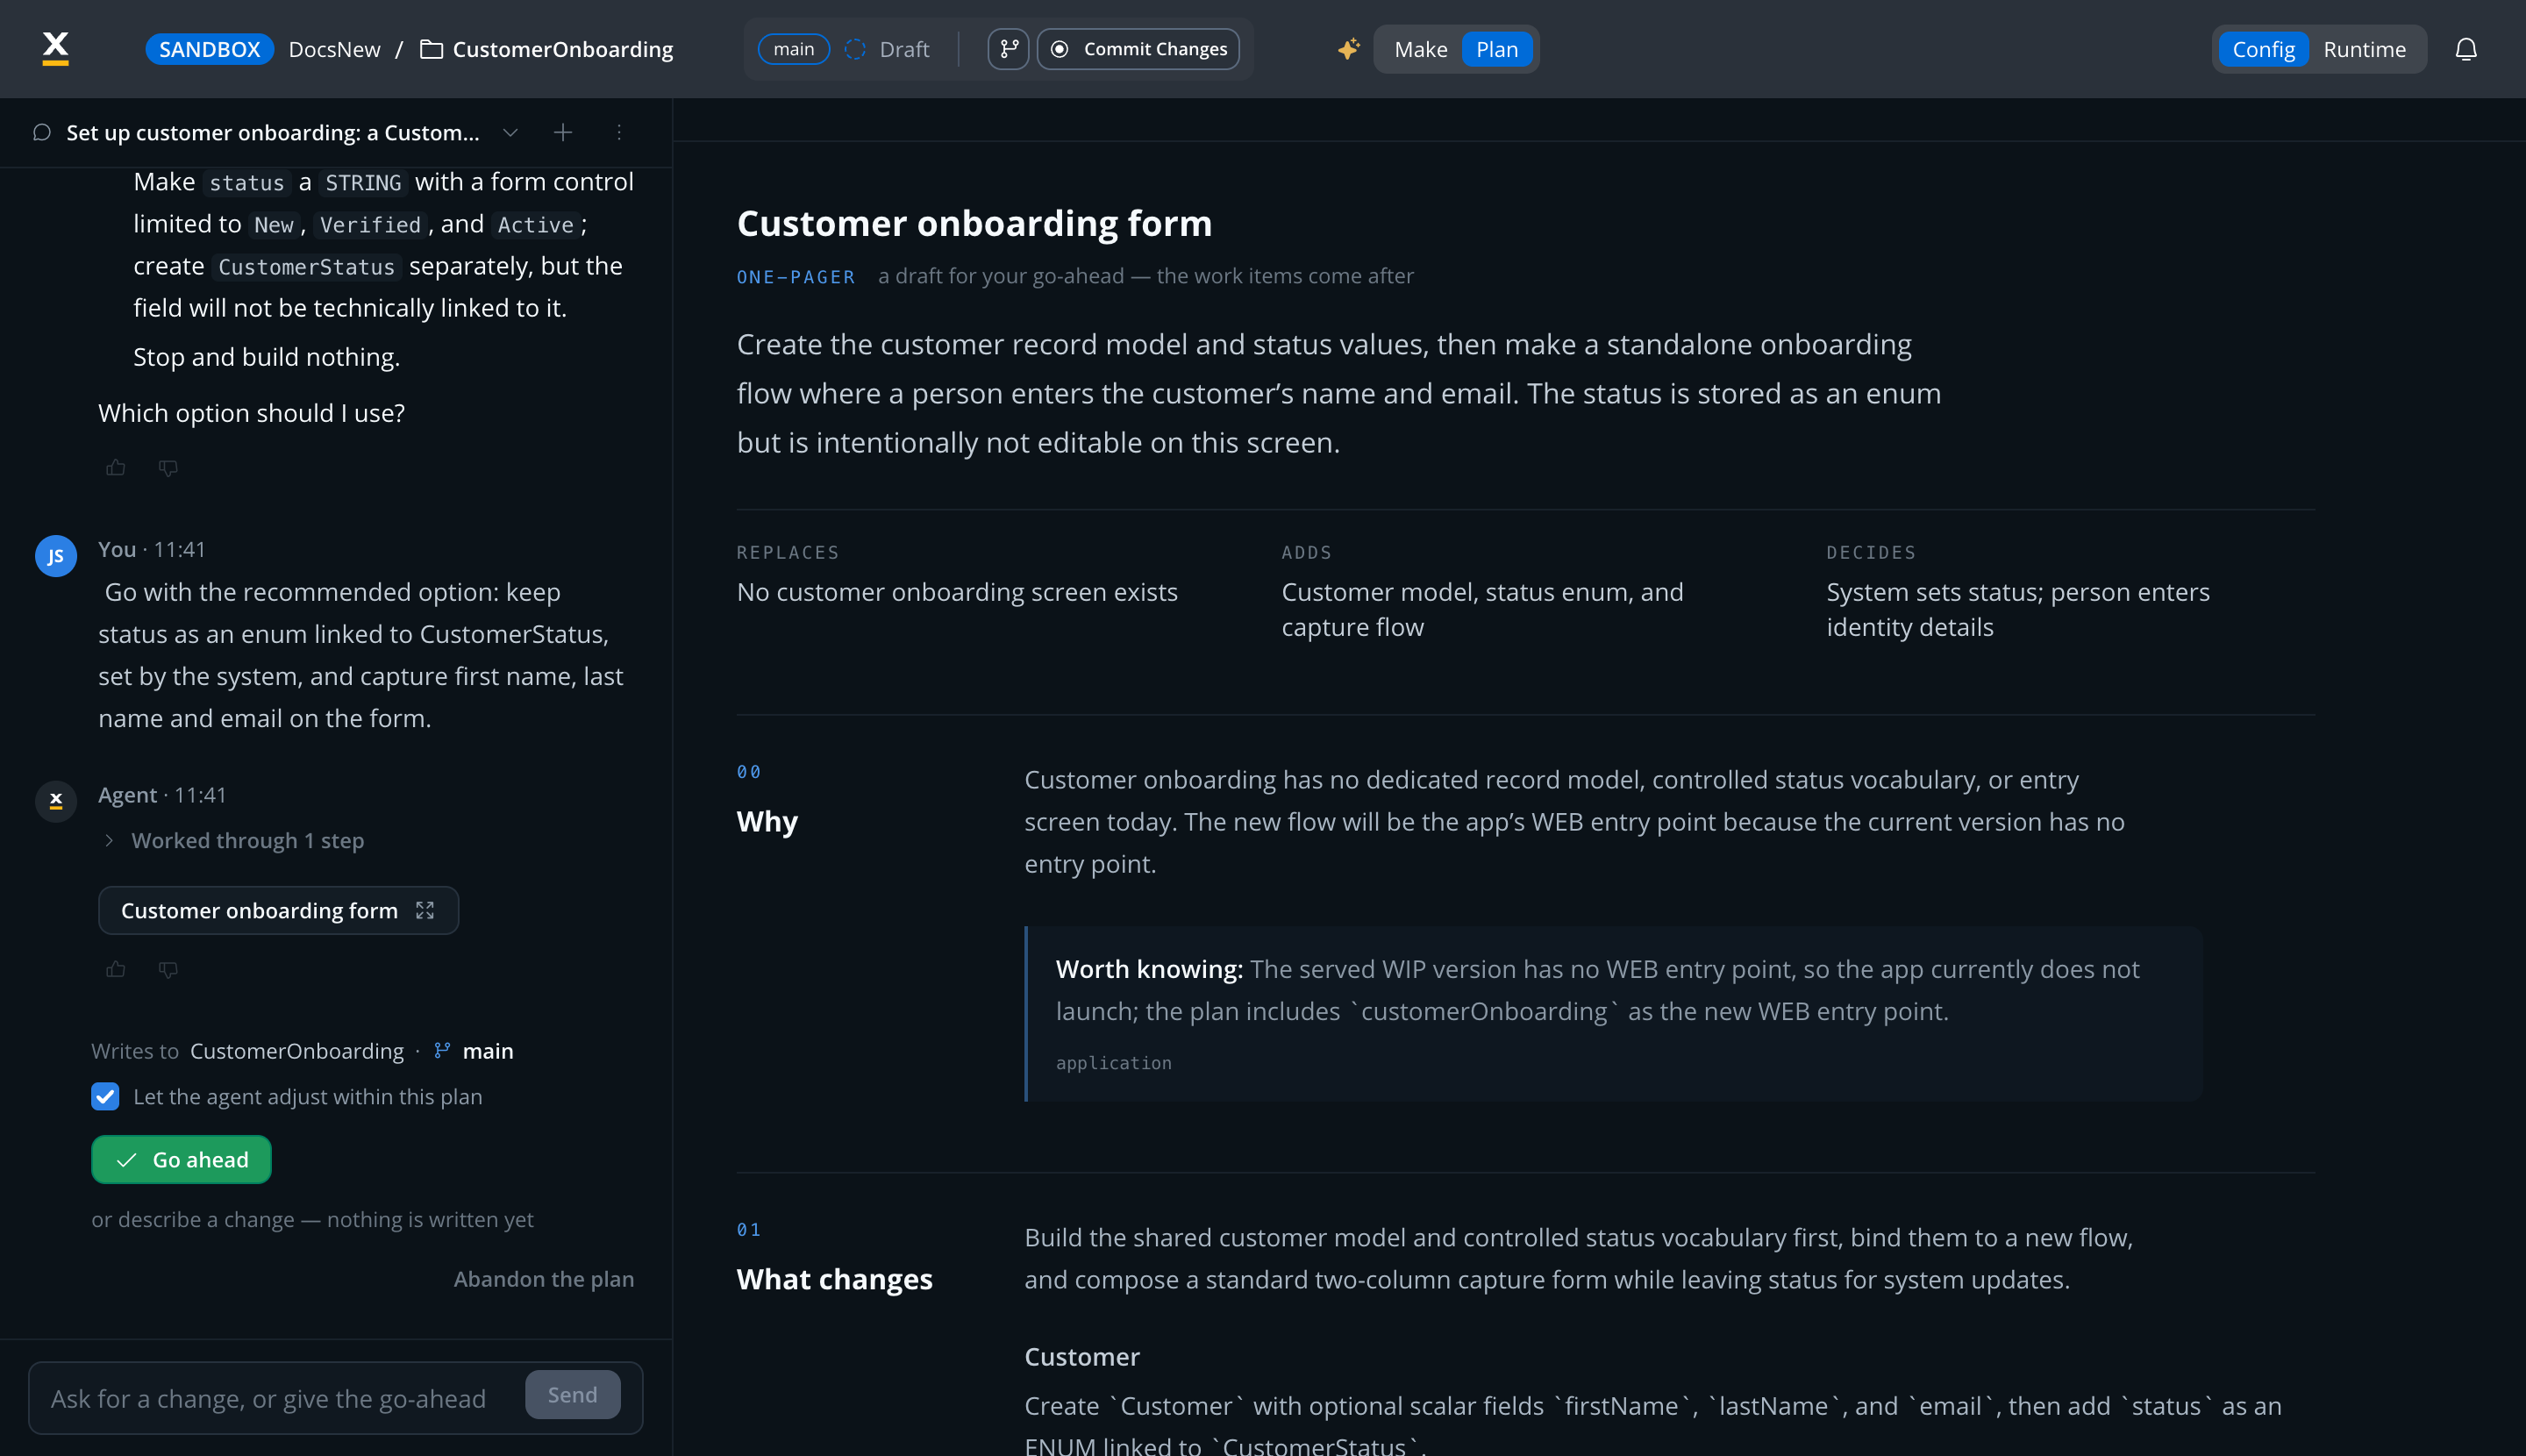Open DocsNew breadcrumb
Image resolution: width=2526 pixels, height=1456 pixels.
coord(334,49)
